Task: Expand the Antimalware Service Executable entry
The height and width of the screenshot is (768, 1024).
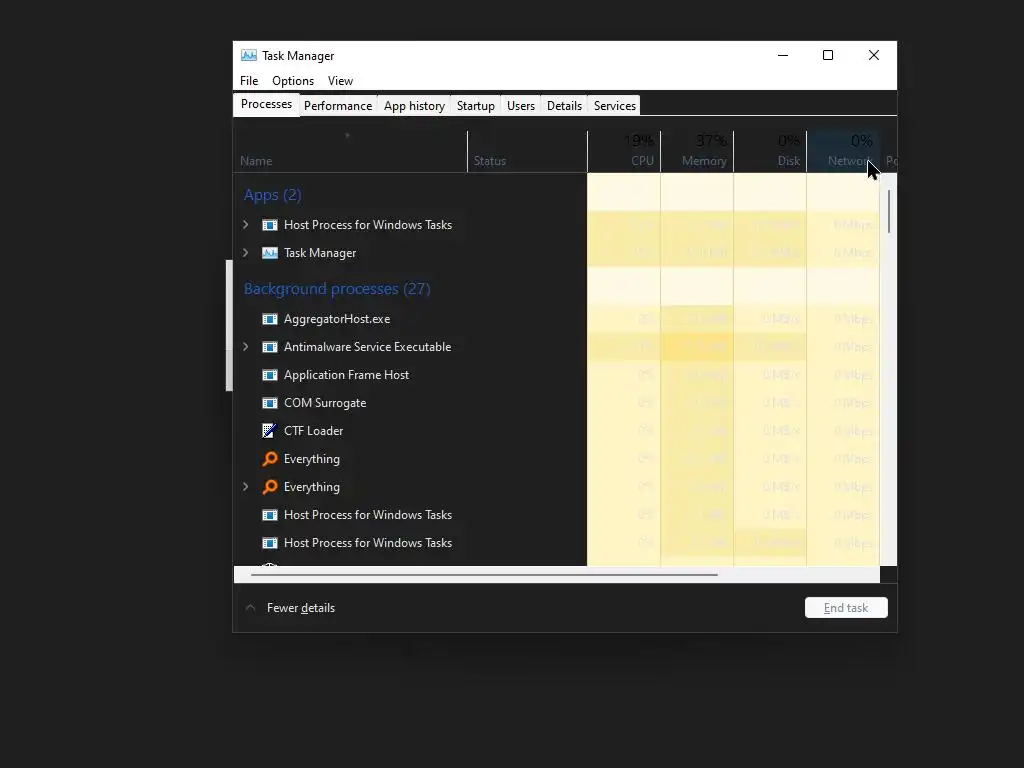Action: tap(246, 347)
